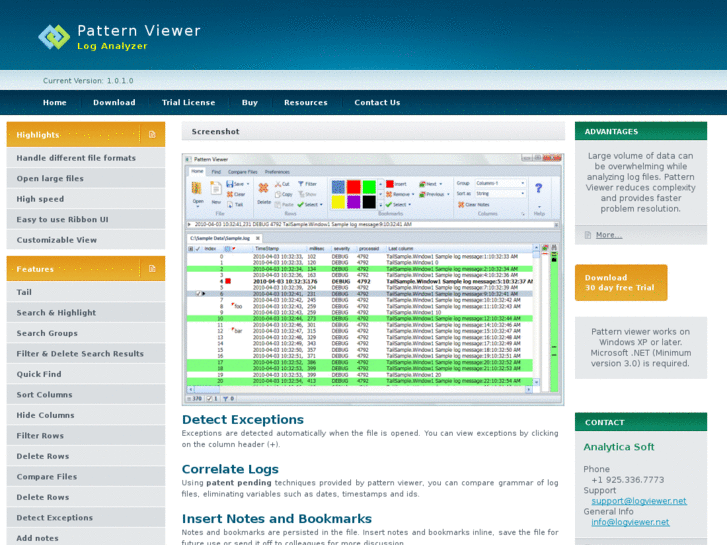Expand the bookmark color gallery arrow

pyautogui.click(x=381, y=204)
